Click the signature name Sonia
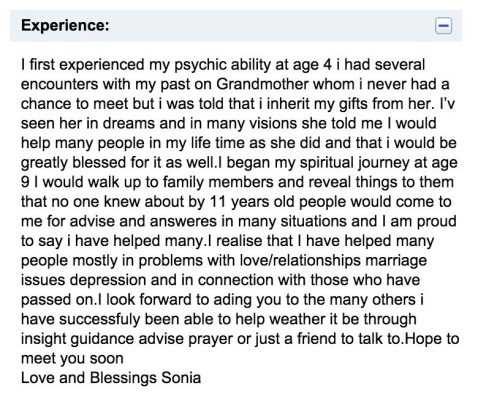Viewport: 478px width, 399px height. click(x=181, y=378)
